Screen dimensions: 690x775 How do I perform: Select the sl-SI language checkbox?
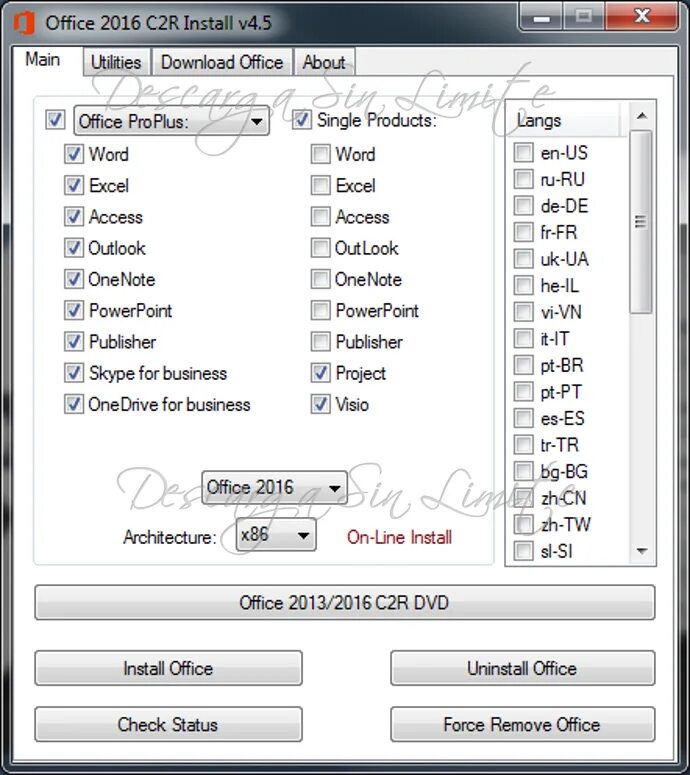pyautogui.click(x=523, y=551)
